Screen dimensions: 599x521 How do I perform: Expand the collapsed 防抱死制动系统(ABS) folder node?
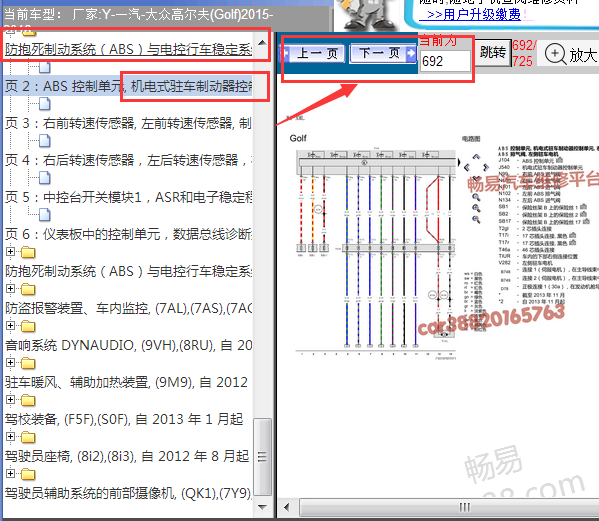tap(11, 252)
